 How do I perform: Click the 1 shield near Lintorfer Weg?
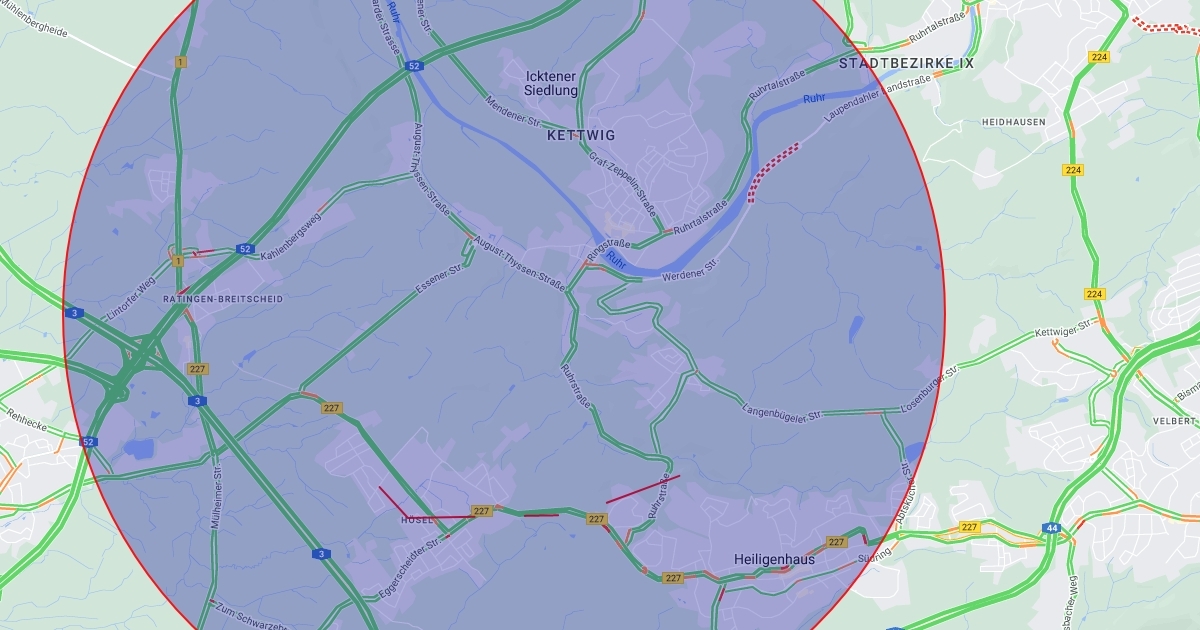[178, 261]
